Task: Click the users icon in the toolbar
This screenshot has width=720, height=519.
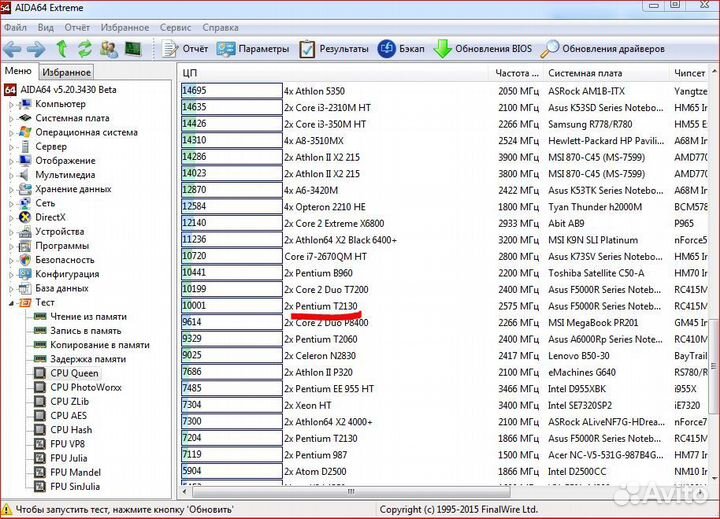Action: tap(109, 49)
